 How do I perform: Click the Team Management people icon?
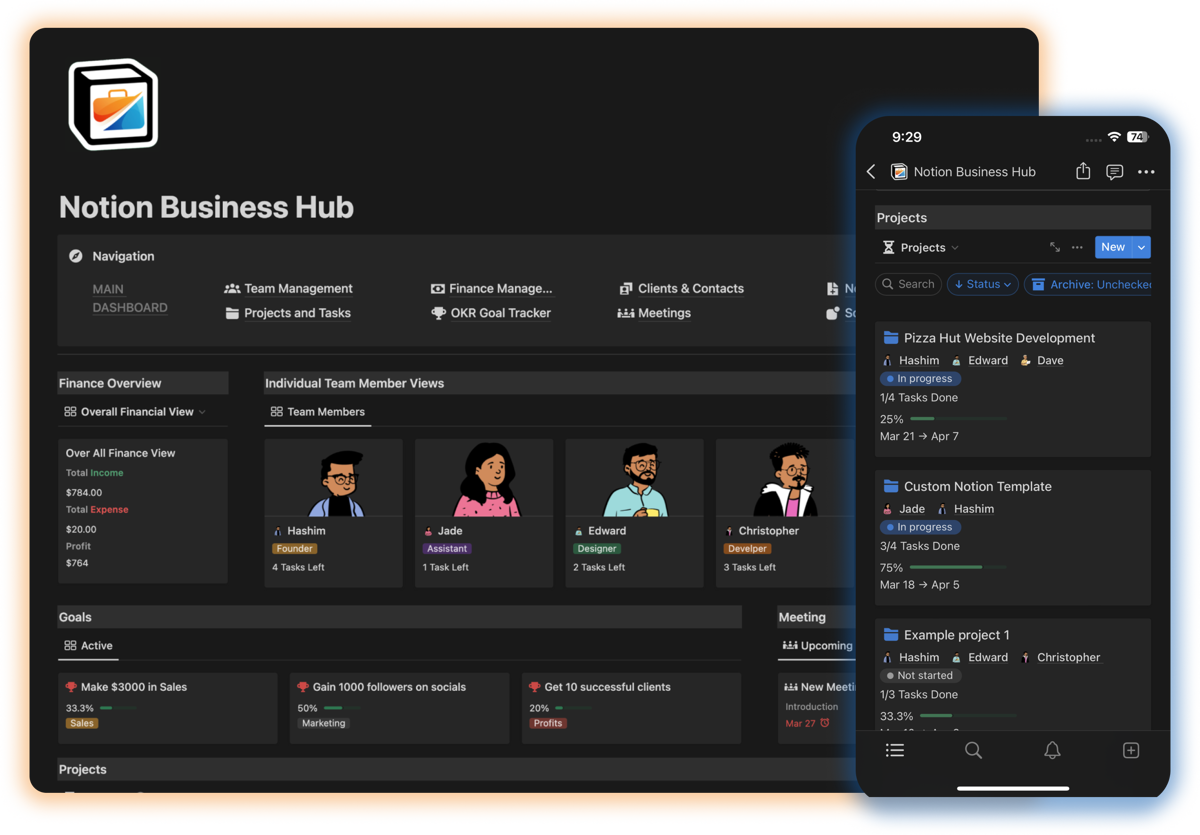coord(232,288)
